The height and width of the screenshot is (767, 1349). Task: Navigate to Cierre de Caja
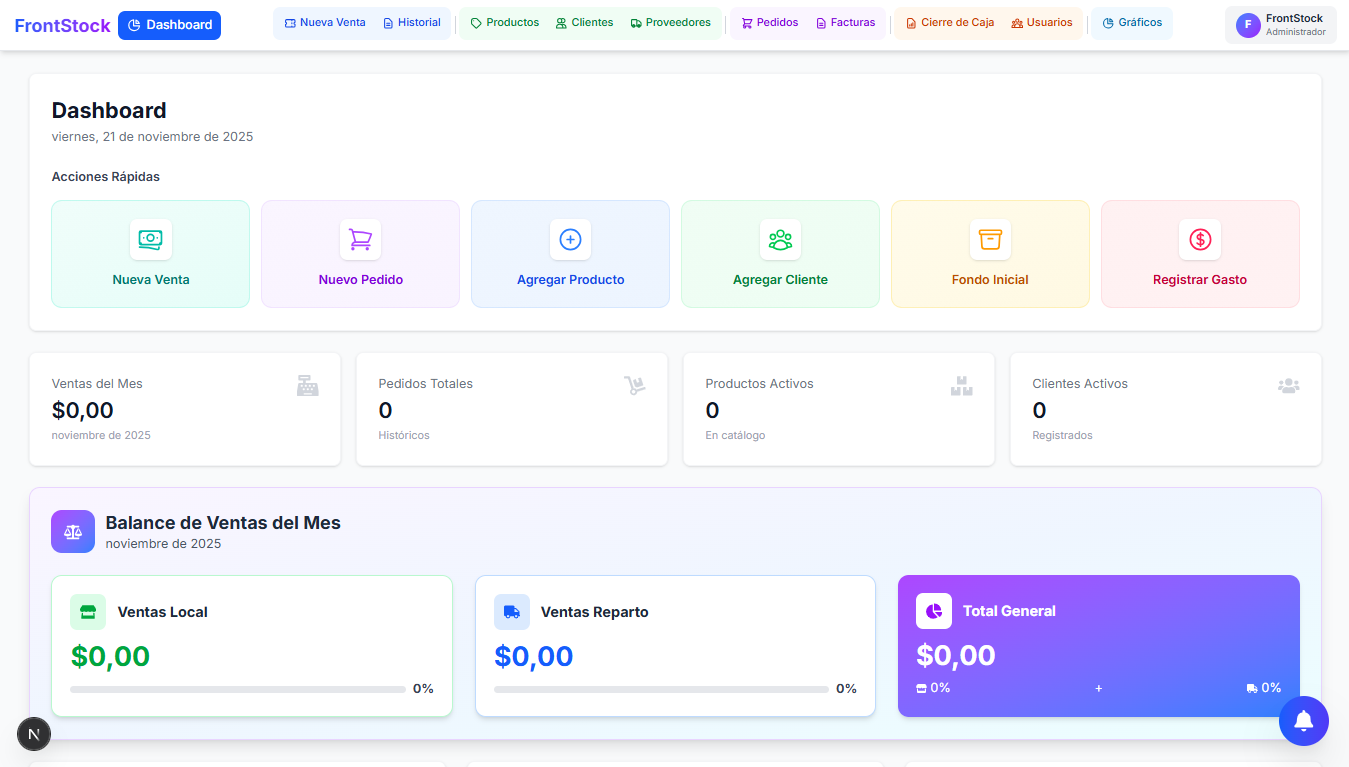point(948,21)
